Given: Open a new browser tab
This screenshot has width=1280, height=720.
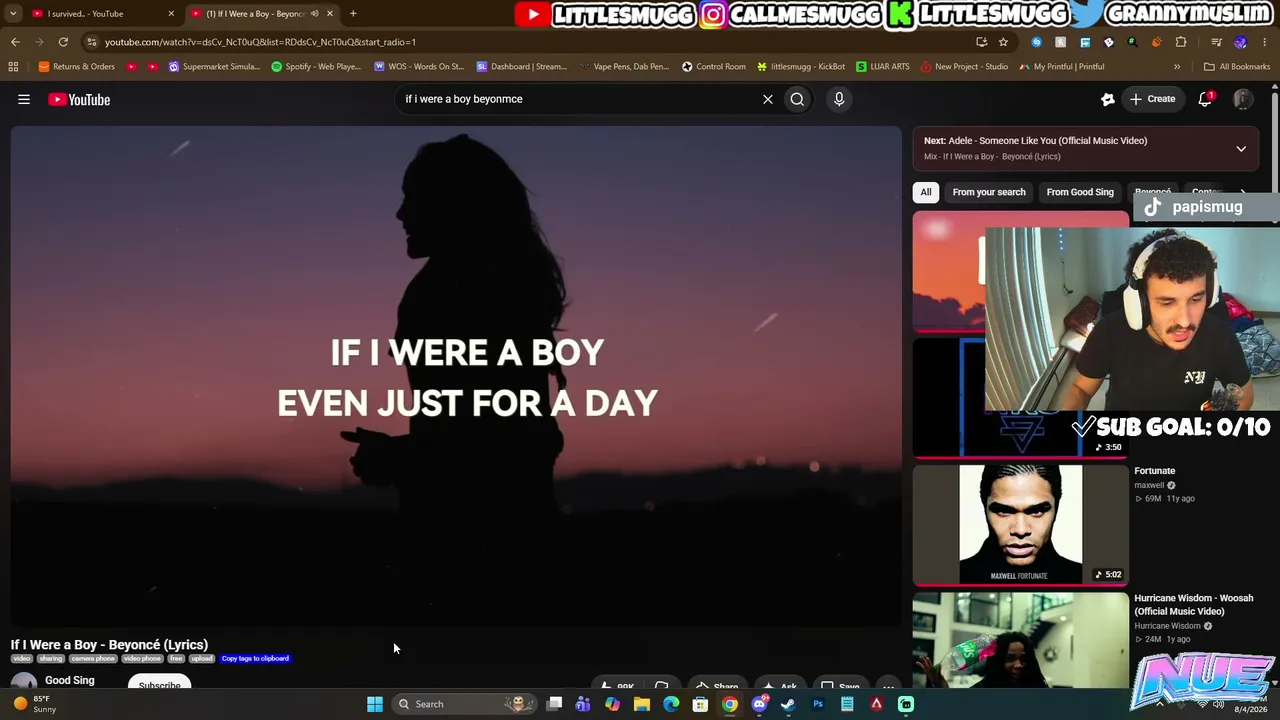Looking at the screenshot, I should 353,14.
